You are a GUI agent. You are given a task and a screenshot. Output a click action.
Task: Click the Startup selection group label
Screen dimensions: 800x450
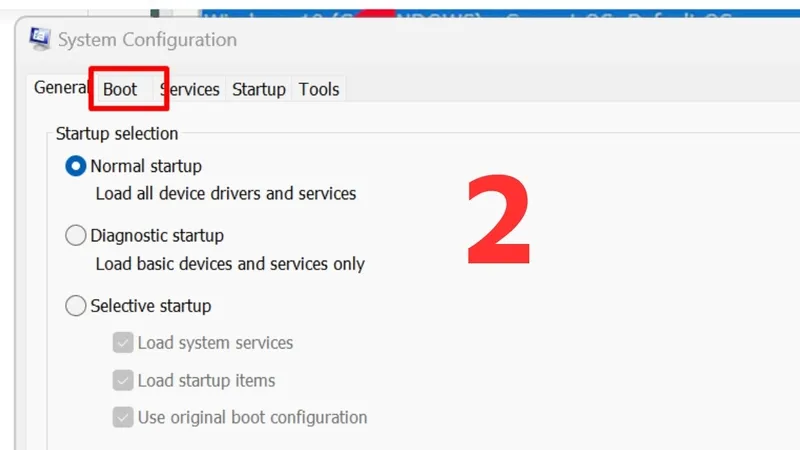[117, 133]
